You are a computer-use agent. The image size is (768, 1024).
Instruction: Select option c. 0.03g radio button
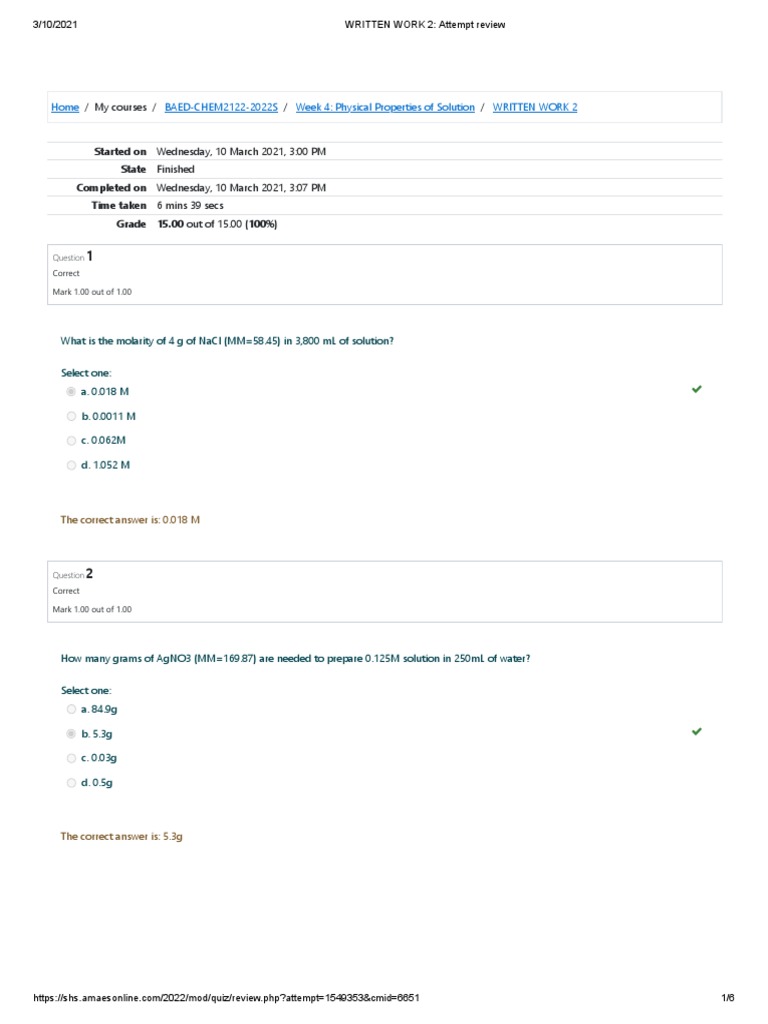coord(71,757)
